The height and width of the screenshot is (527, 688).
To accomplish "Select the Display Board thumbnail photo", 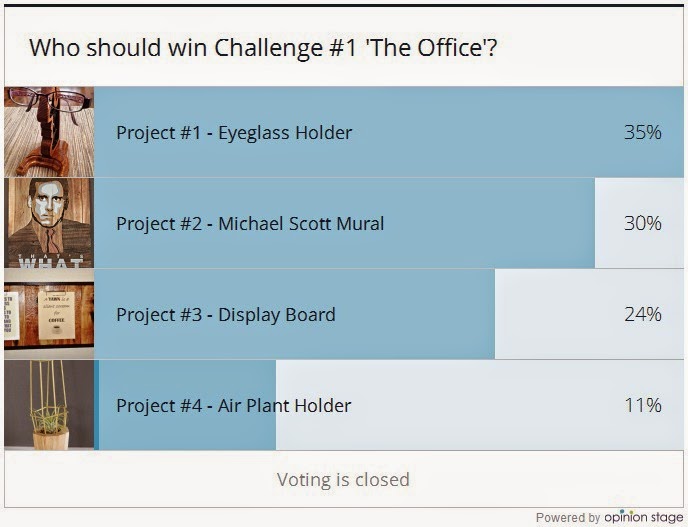I will tap(49, 314).
